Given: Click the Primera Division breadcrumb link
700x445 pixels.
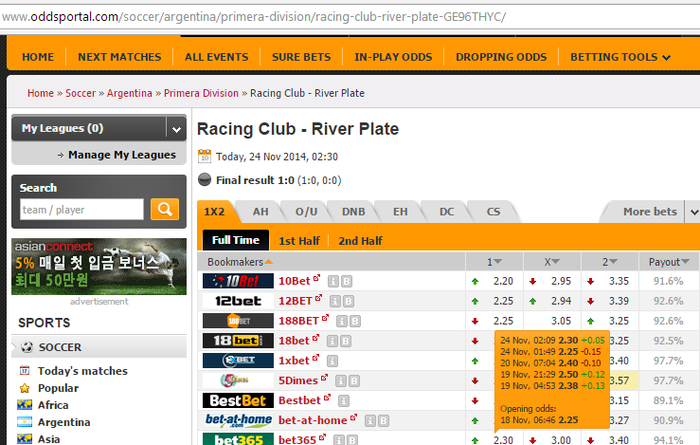Looking at the screenshot, I should pyautogui.click(x=201, y=93).
